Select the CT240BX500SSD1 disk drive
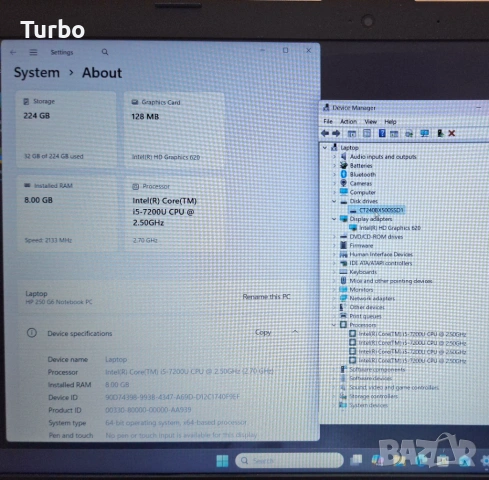 click(x=381, y=210)
